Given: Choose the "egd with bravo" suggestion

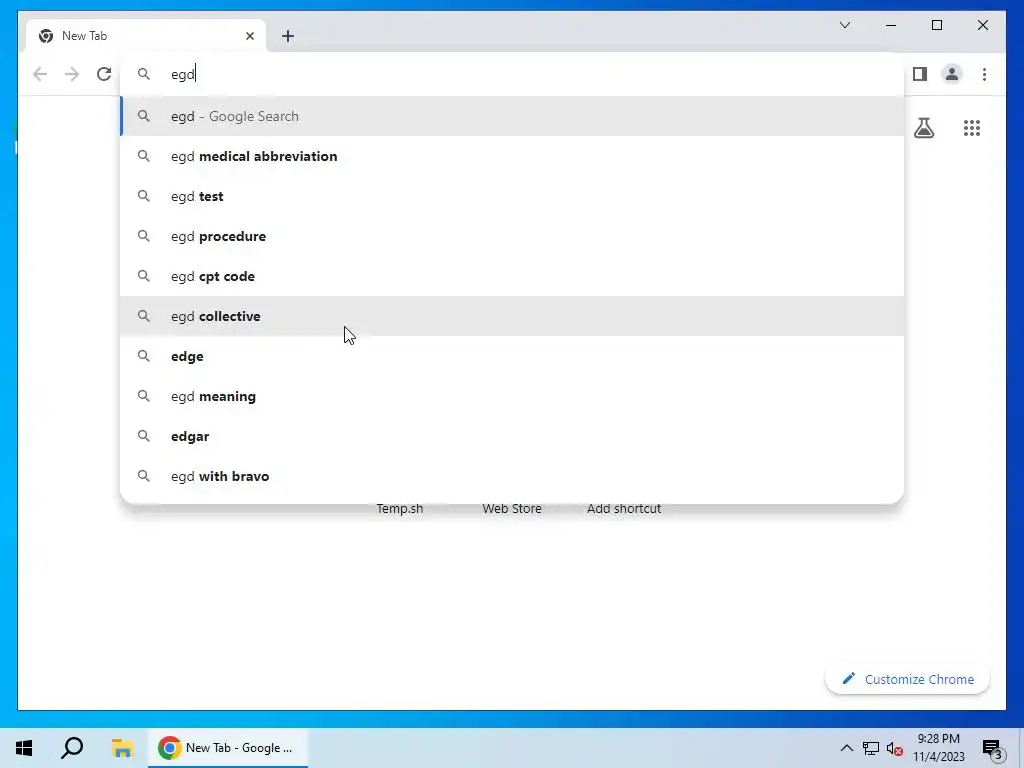Looking at the screenshot, I should pos(512,476).
